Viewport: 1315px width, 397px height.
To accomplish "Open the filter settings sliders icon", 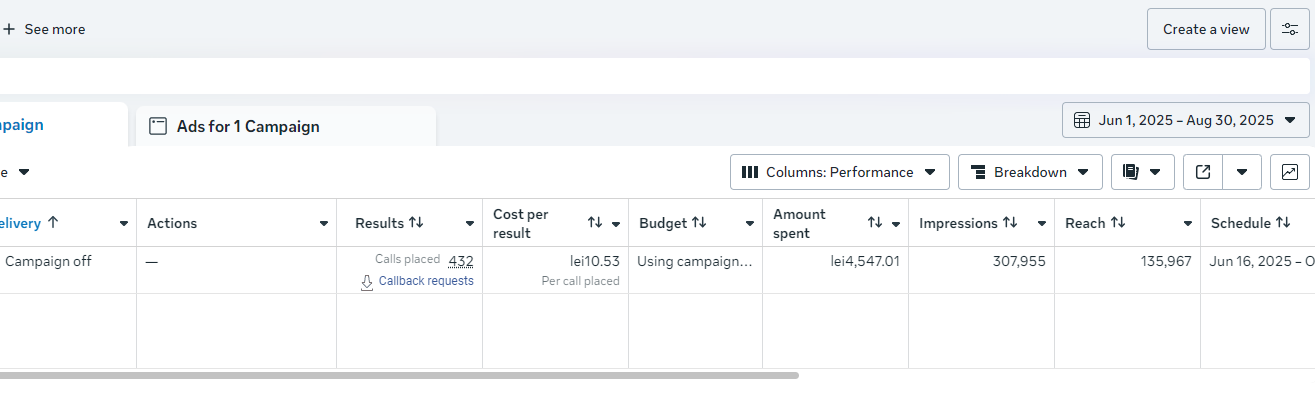I will pyautogui.click(x=1290, y=29).
